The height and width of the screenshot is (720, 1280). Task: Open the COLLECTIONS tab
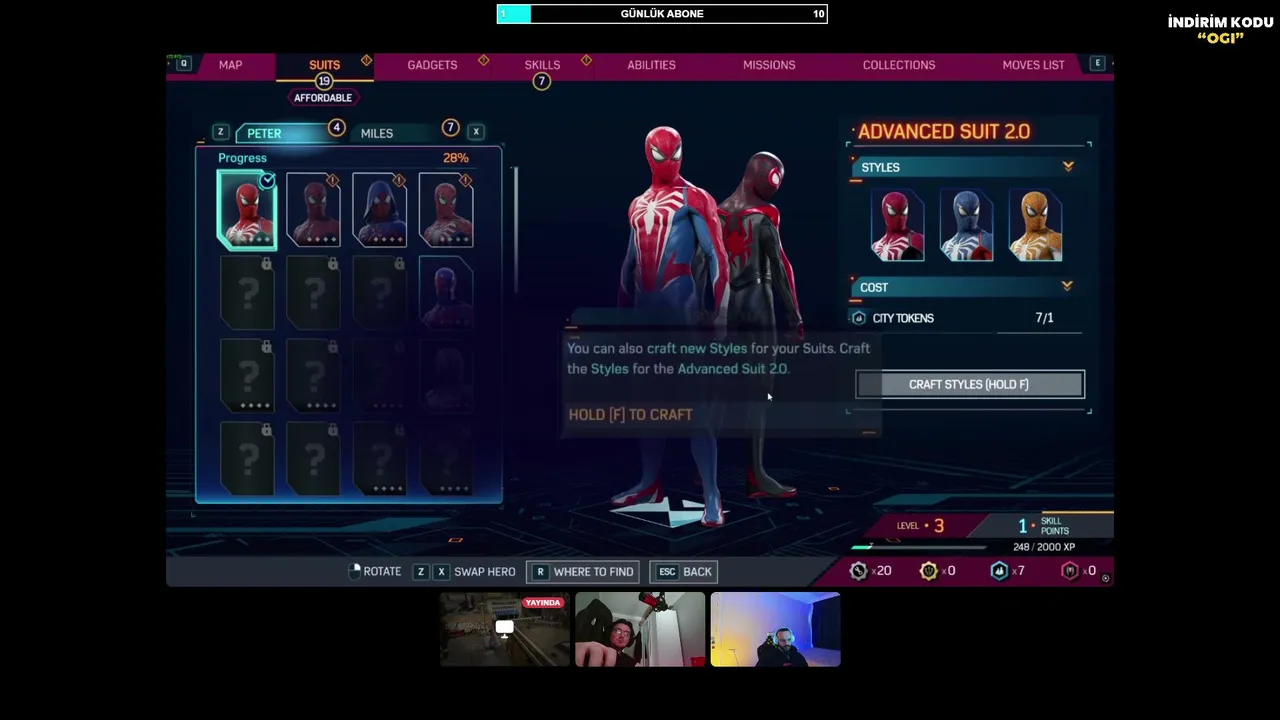(x=899, y=65)
